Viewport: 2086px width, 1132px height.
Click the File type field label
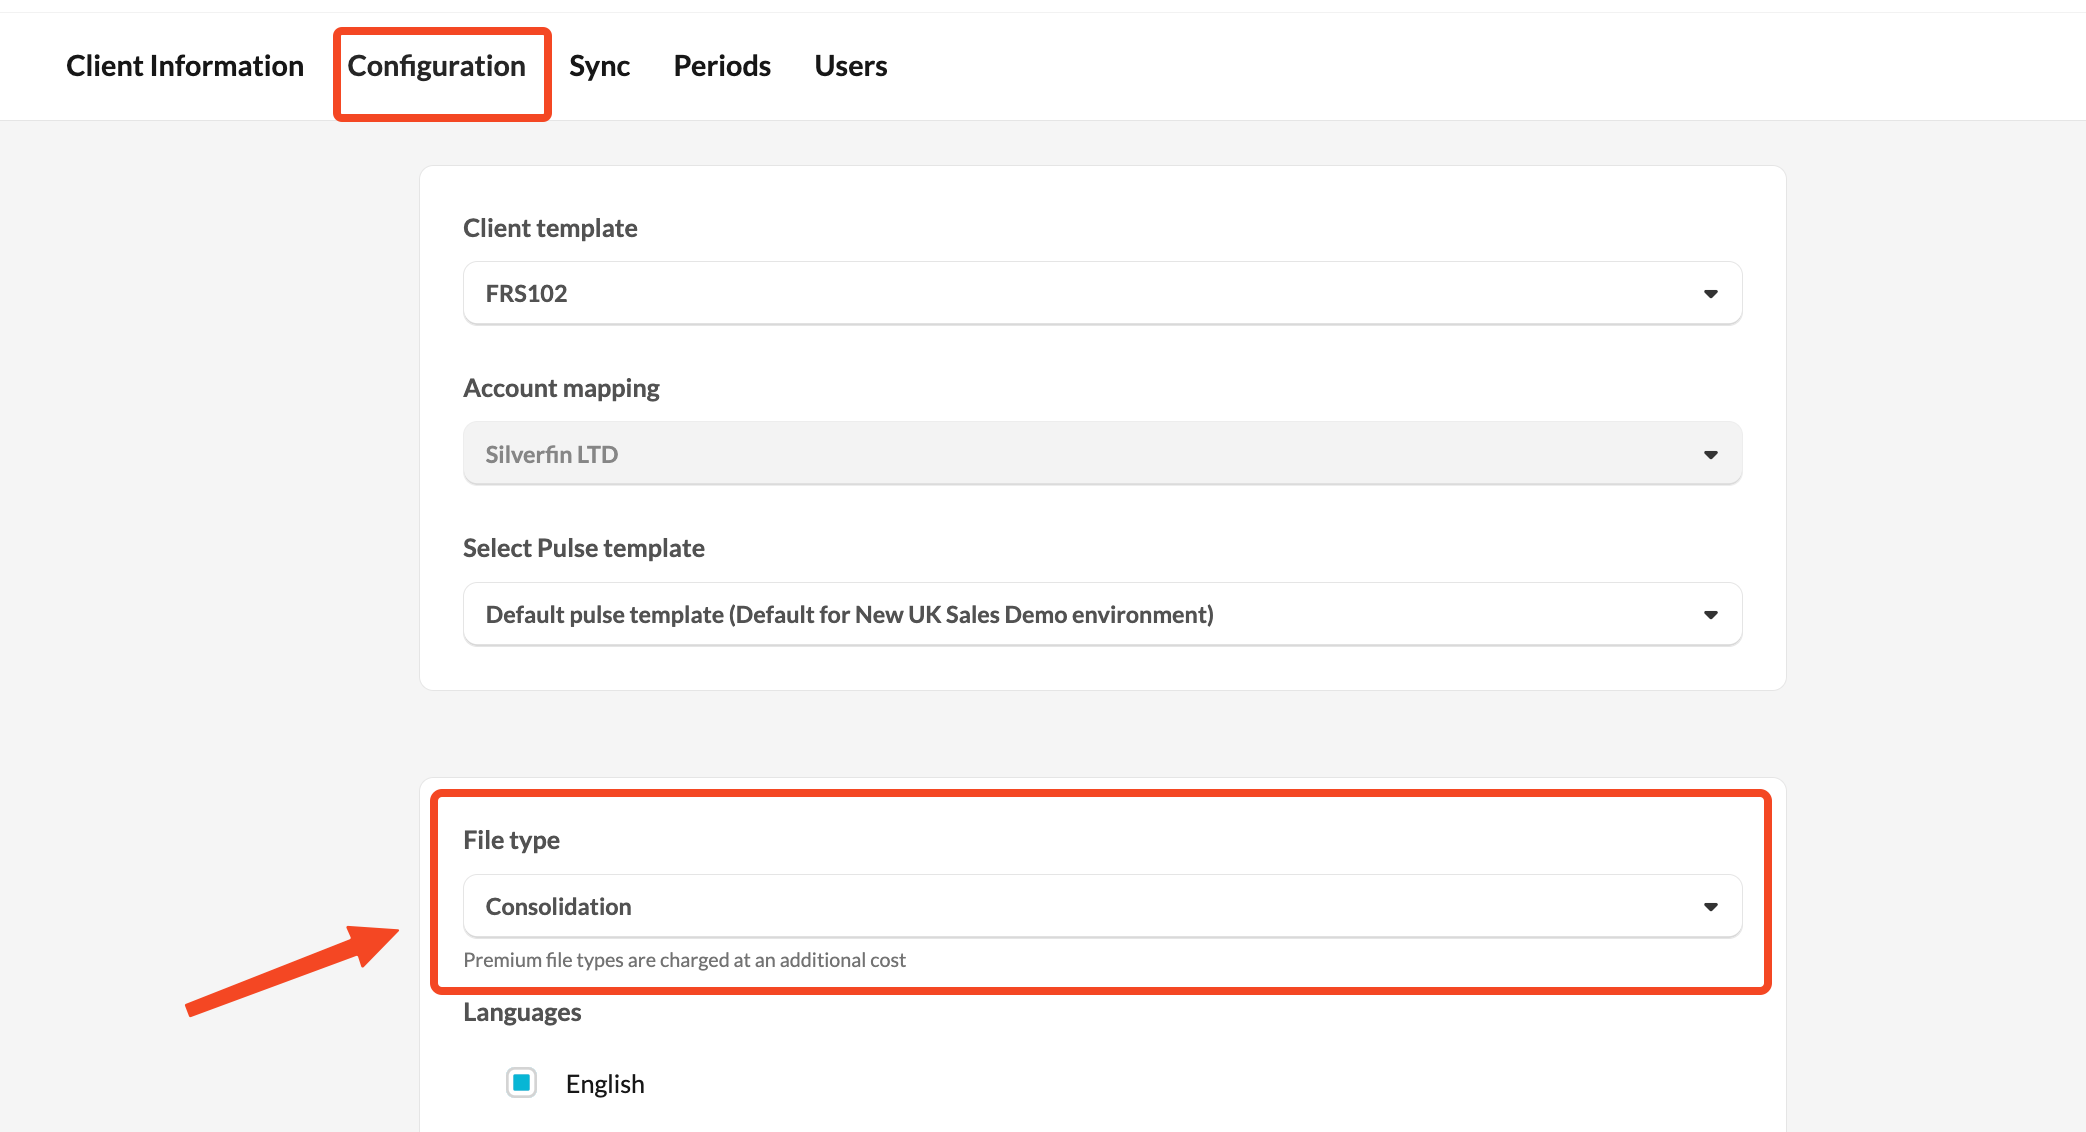point(511,840)
